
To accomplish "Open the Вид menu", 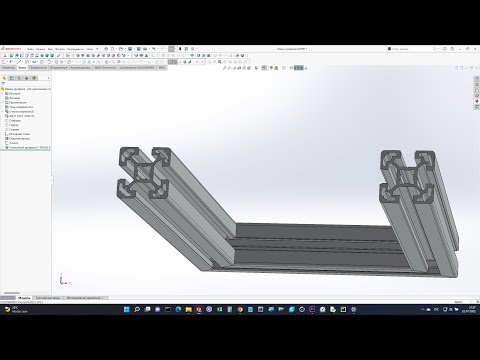I will coord(50,49).
